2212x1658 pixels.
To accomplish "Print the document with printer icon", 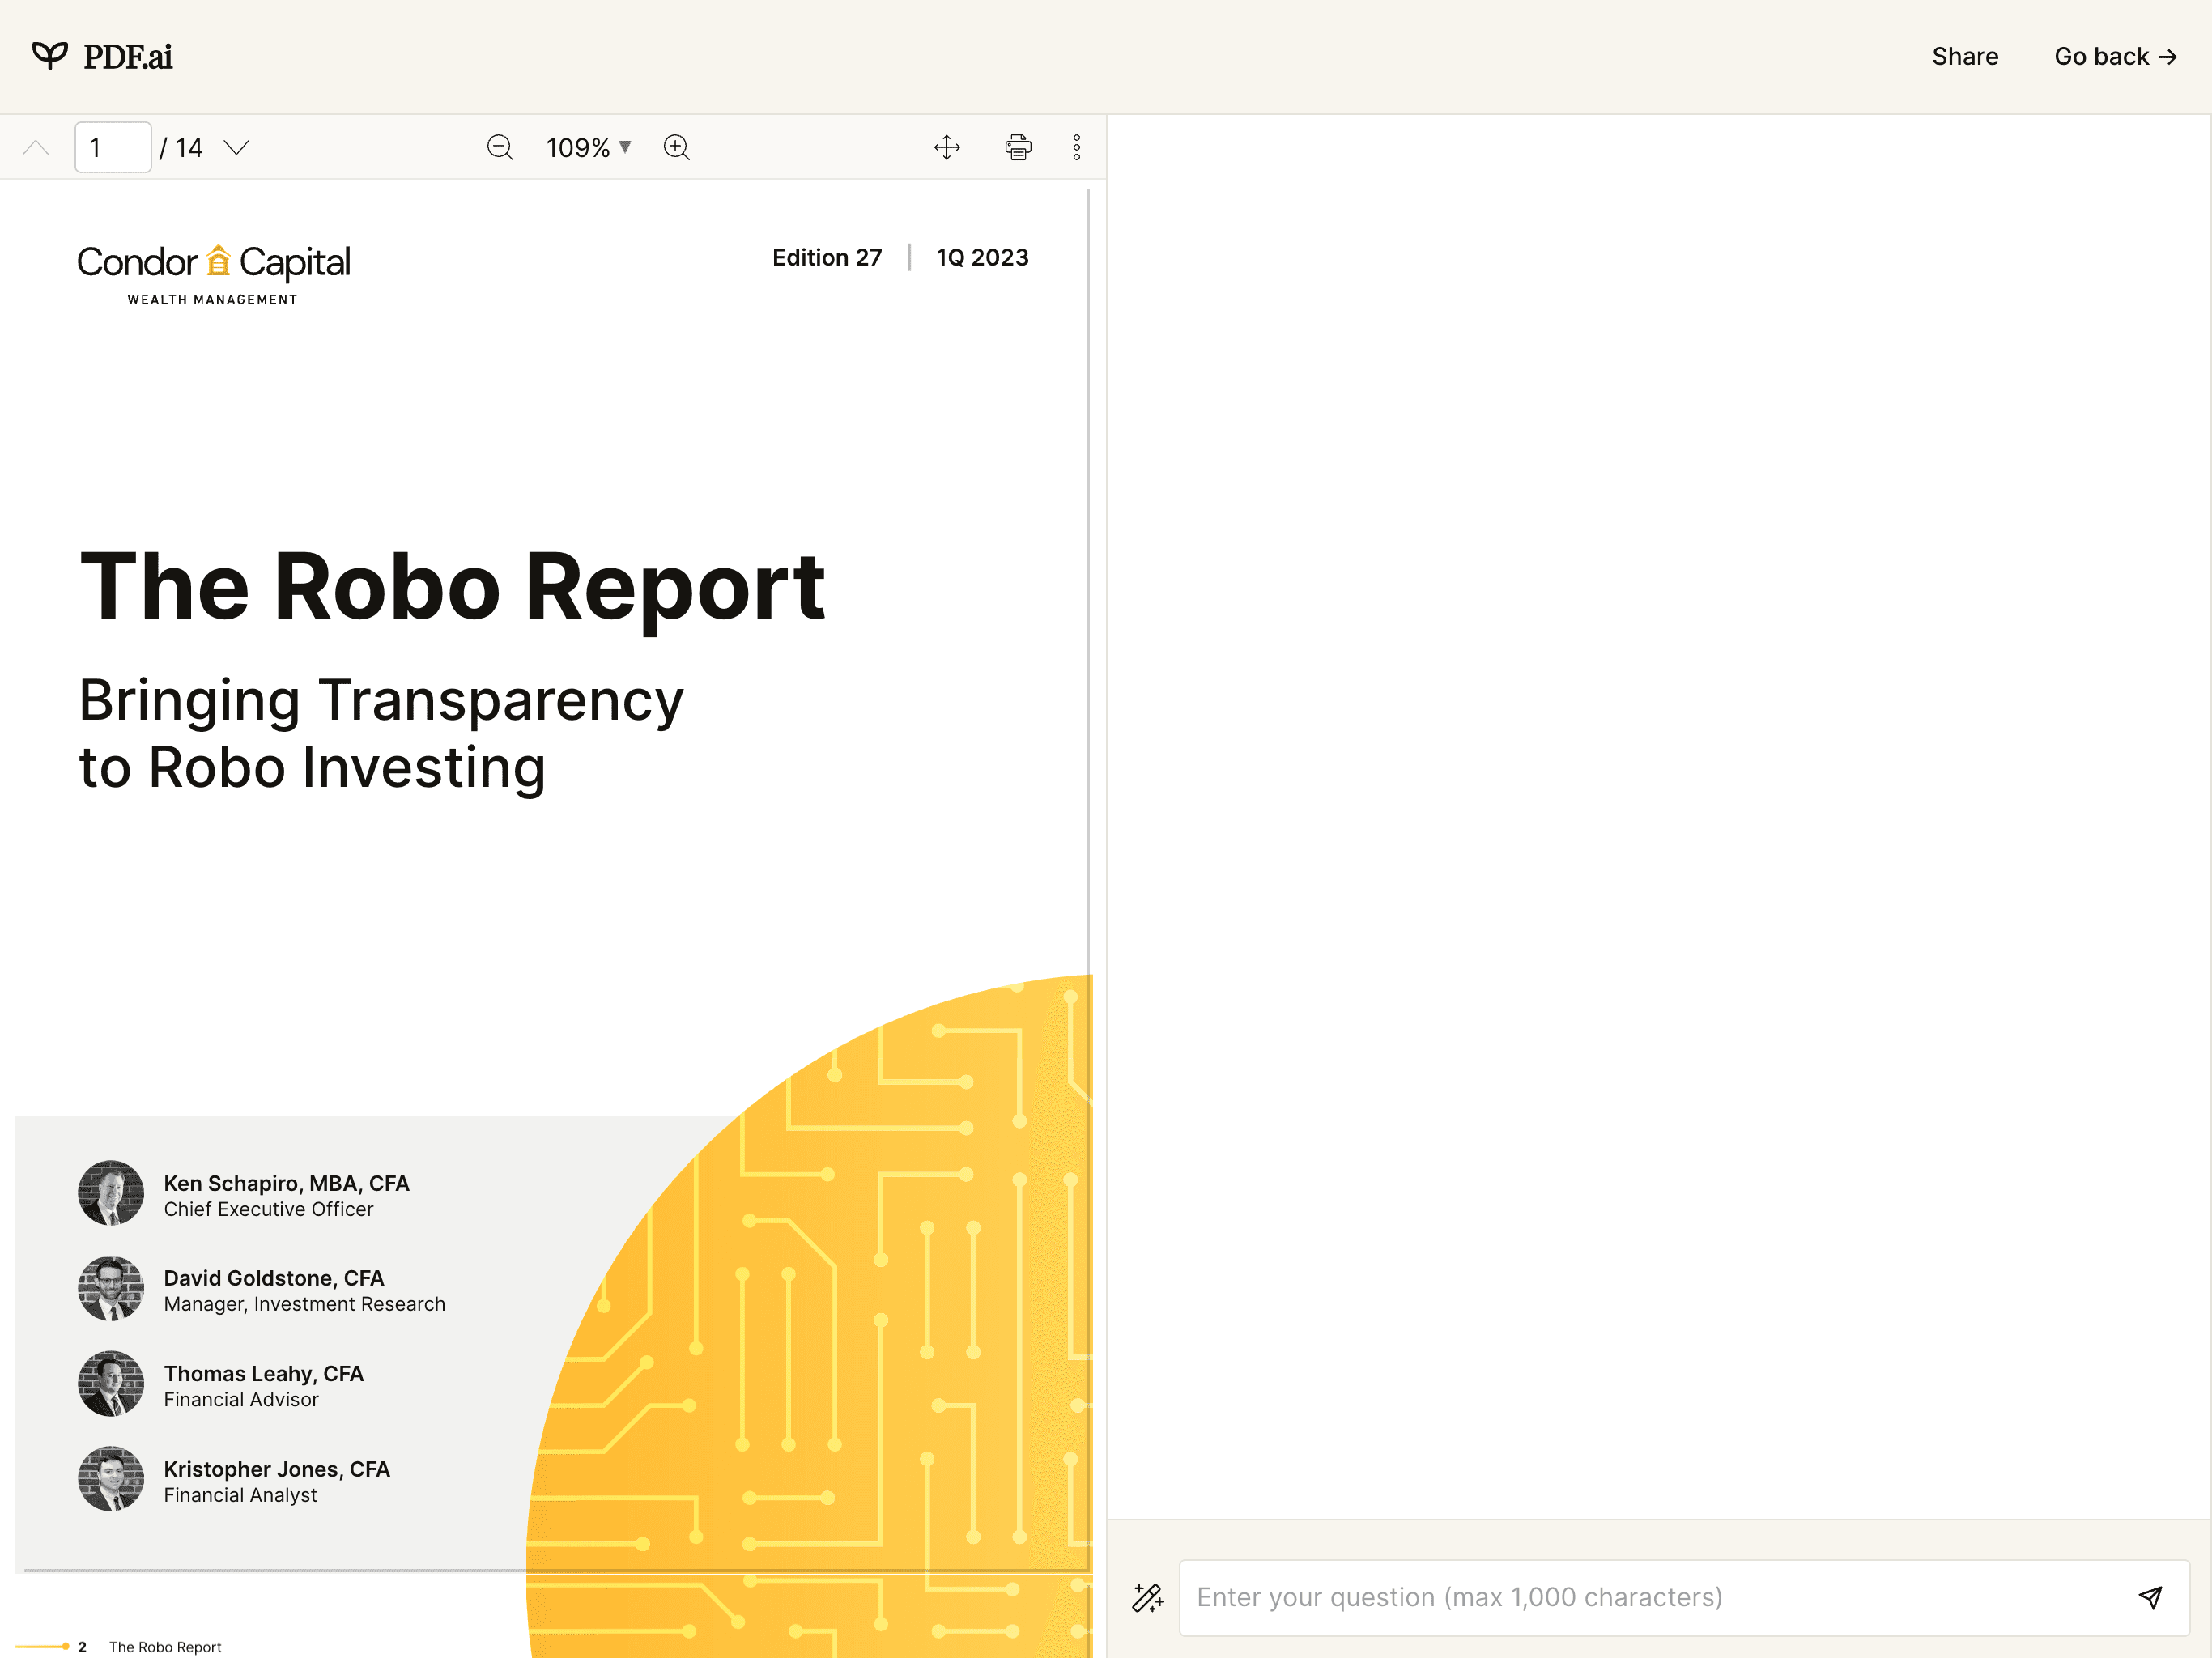I will pyautogui.click(x=1018, y=148).
